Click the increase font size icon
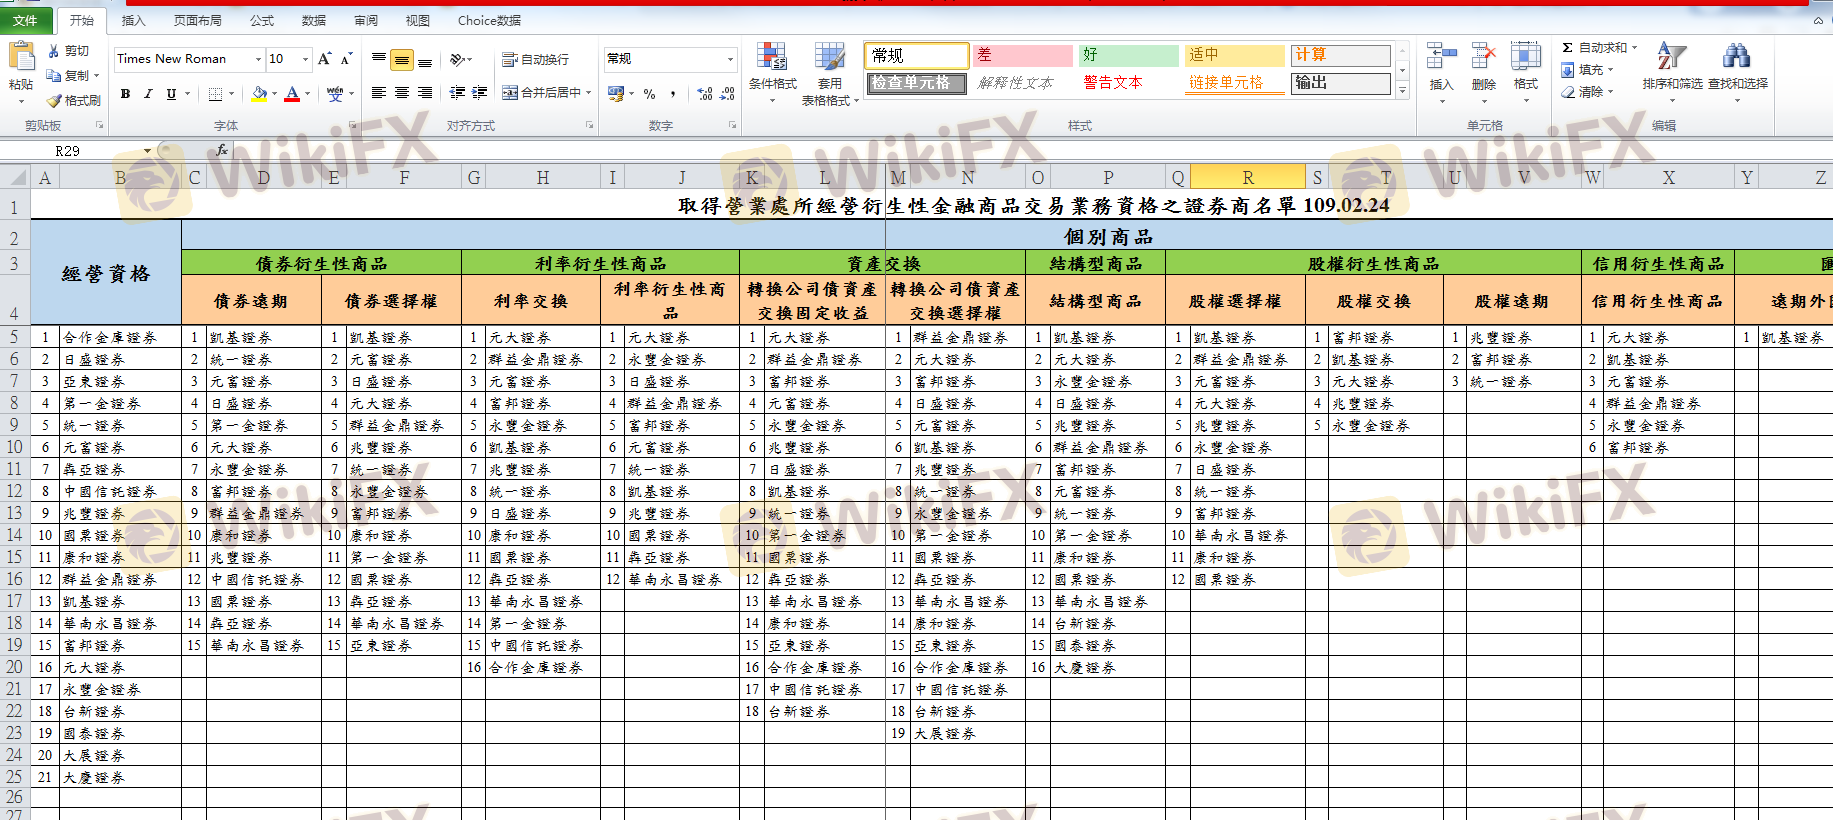This screenshot has height=820, width=1833. tap(324, 59)
